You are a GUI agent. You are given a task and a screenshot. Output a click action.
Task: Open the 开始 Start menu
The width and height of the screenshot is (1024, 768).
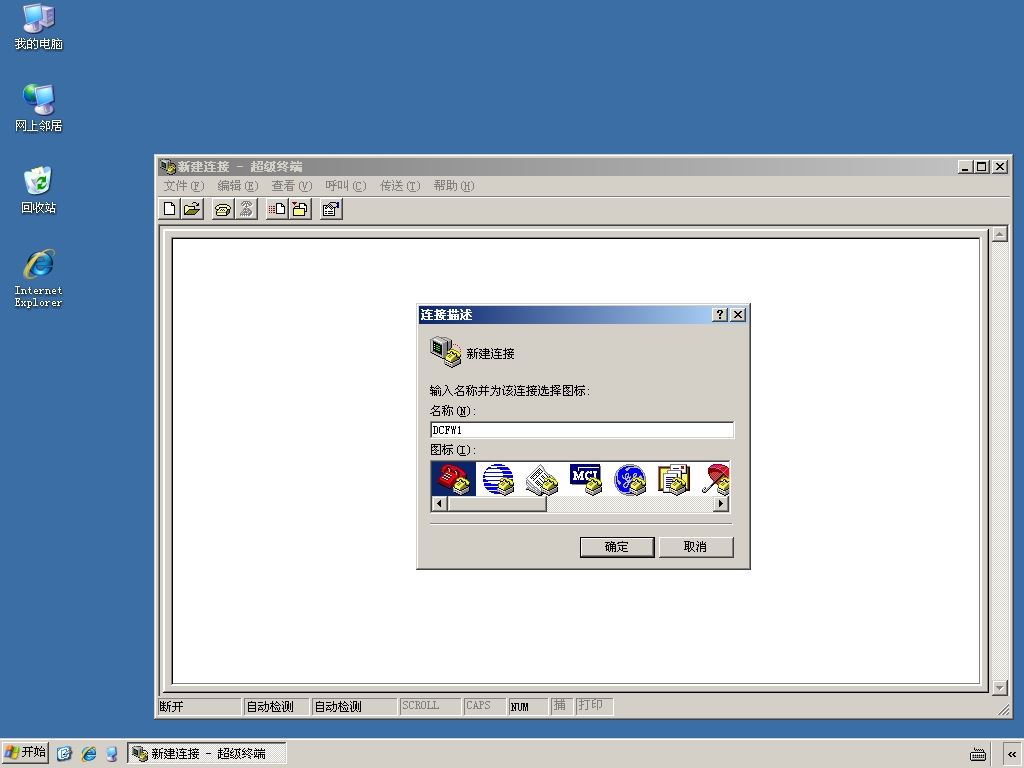[x=25, y=753]
